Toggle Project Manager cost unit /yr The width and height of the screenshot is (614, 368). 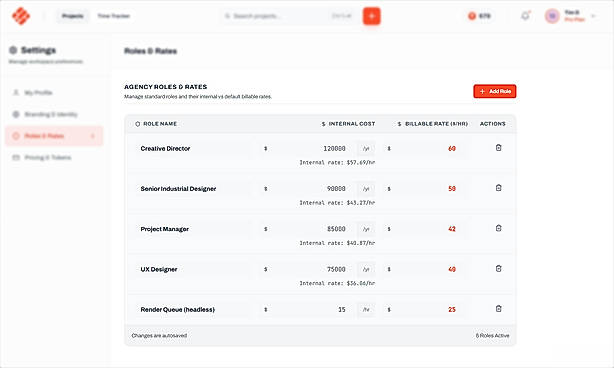366,229
